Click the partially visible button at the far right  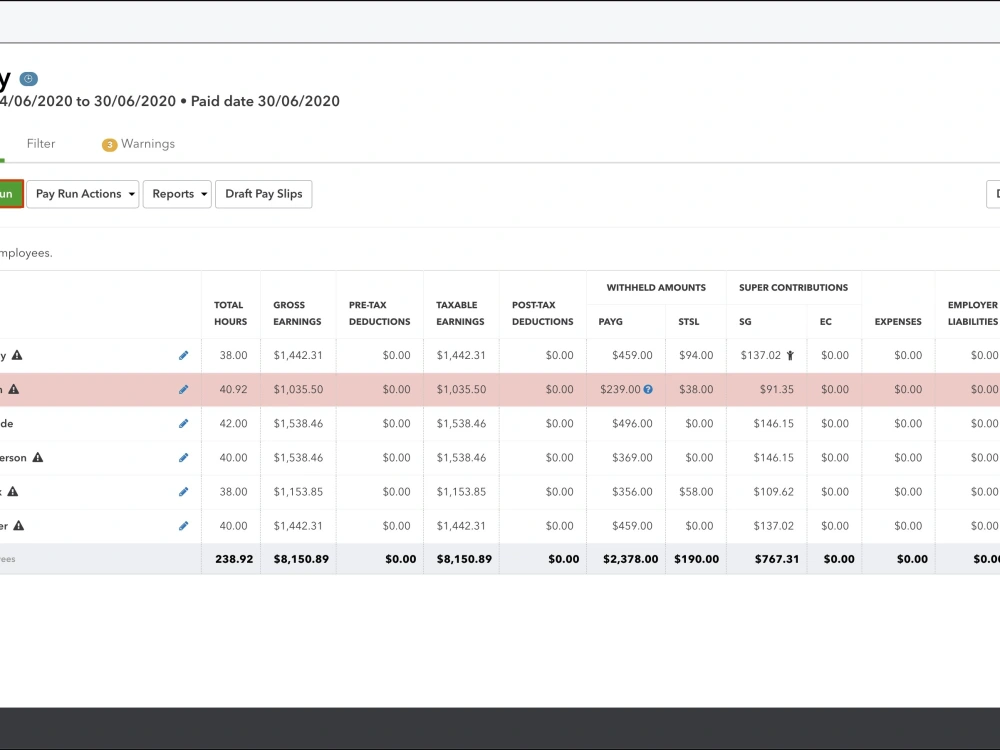coord(995,194)
